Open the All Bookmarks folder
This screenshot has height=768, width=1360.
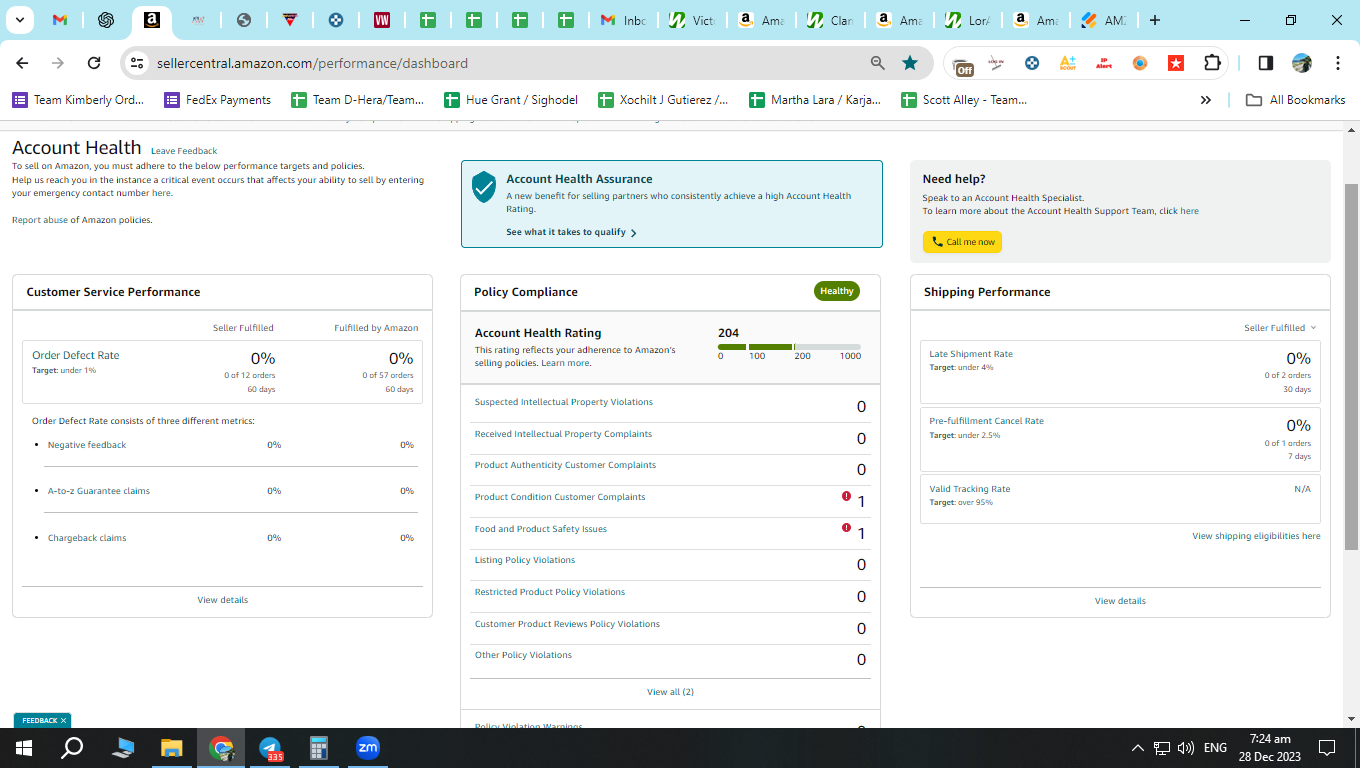(1295, 100)
